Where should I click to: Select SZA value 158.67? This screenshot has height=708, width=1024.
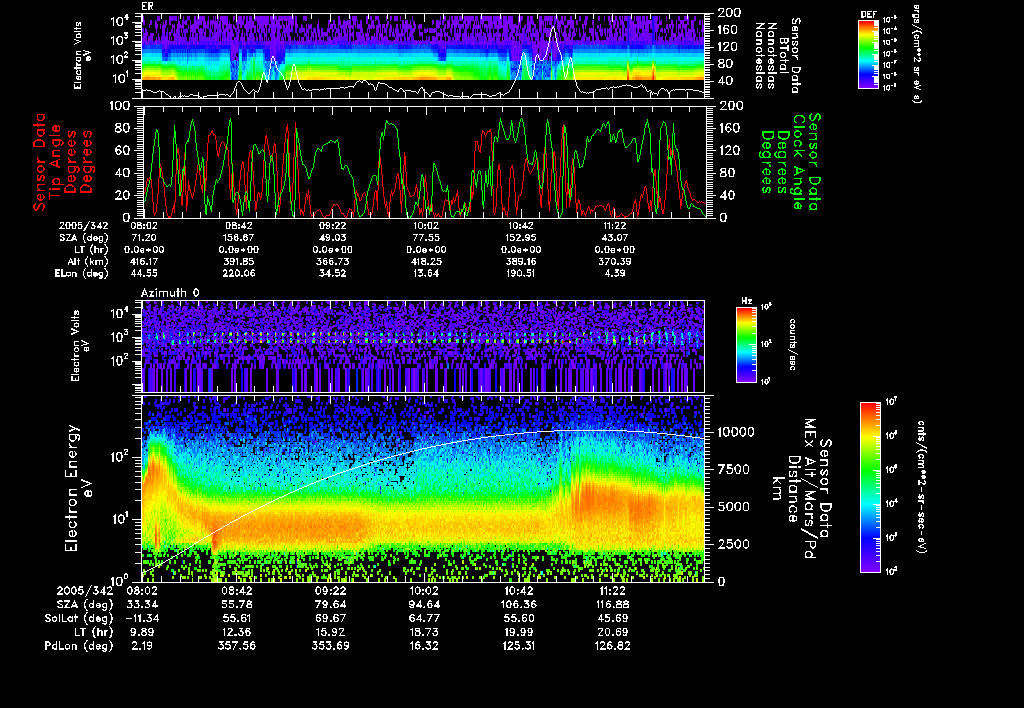pyautogui.click(x=238, y=238)
